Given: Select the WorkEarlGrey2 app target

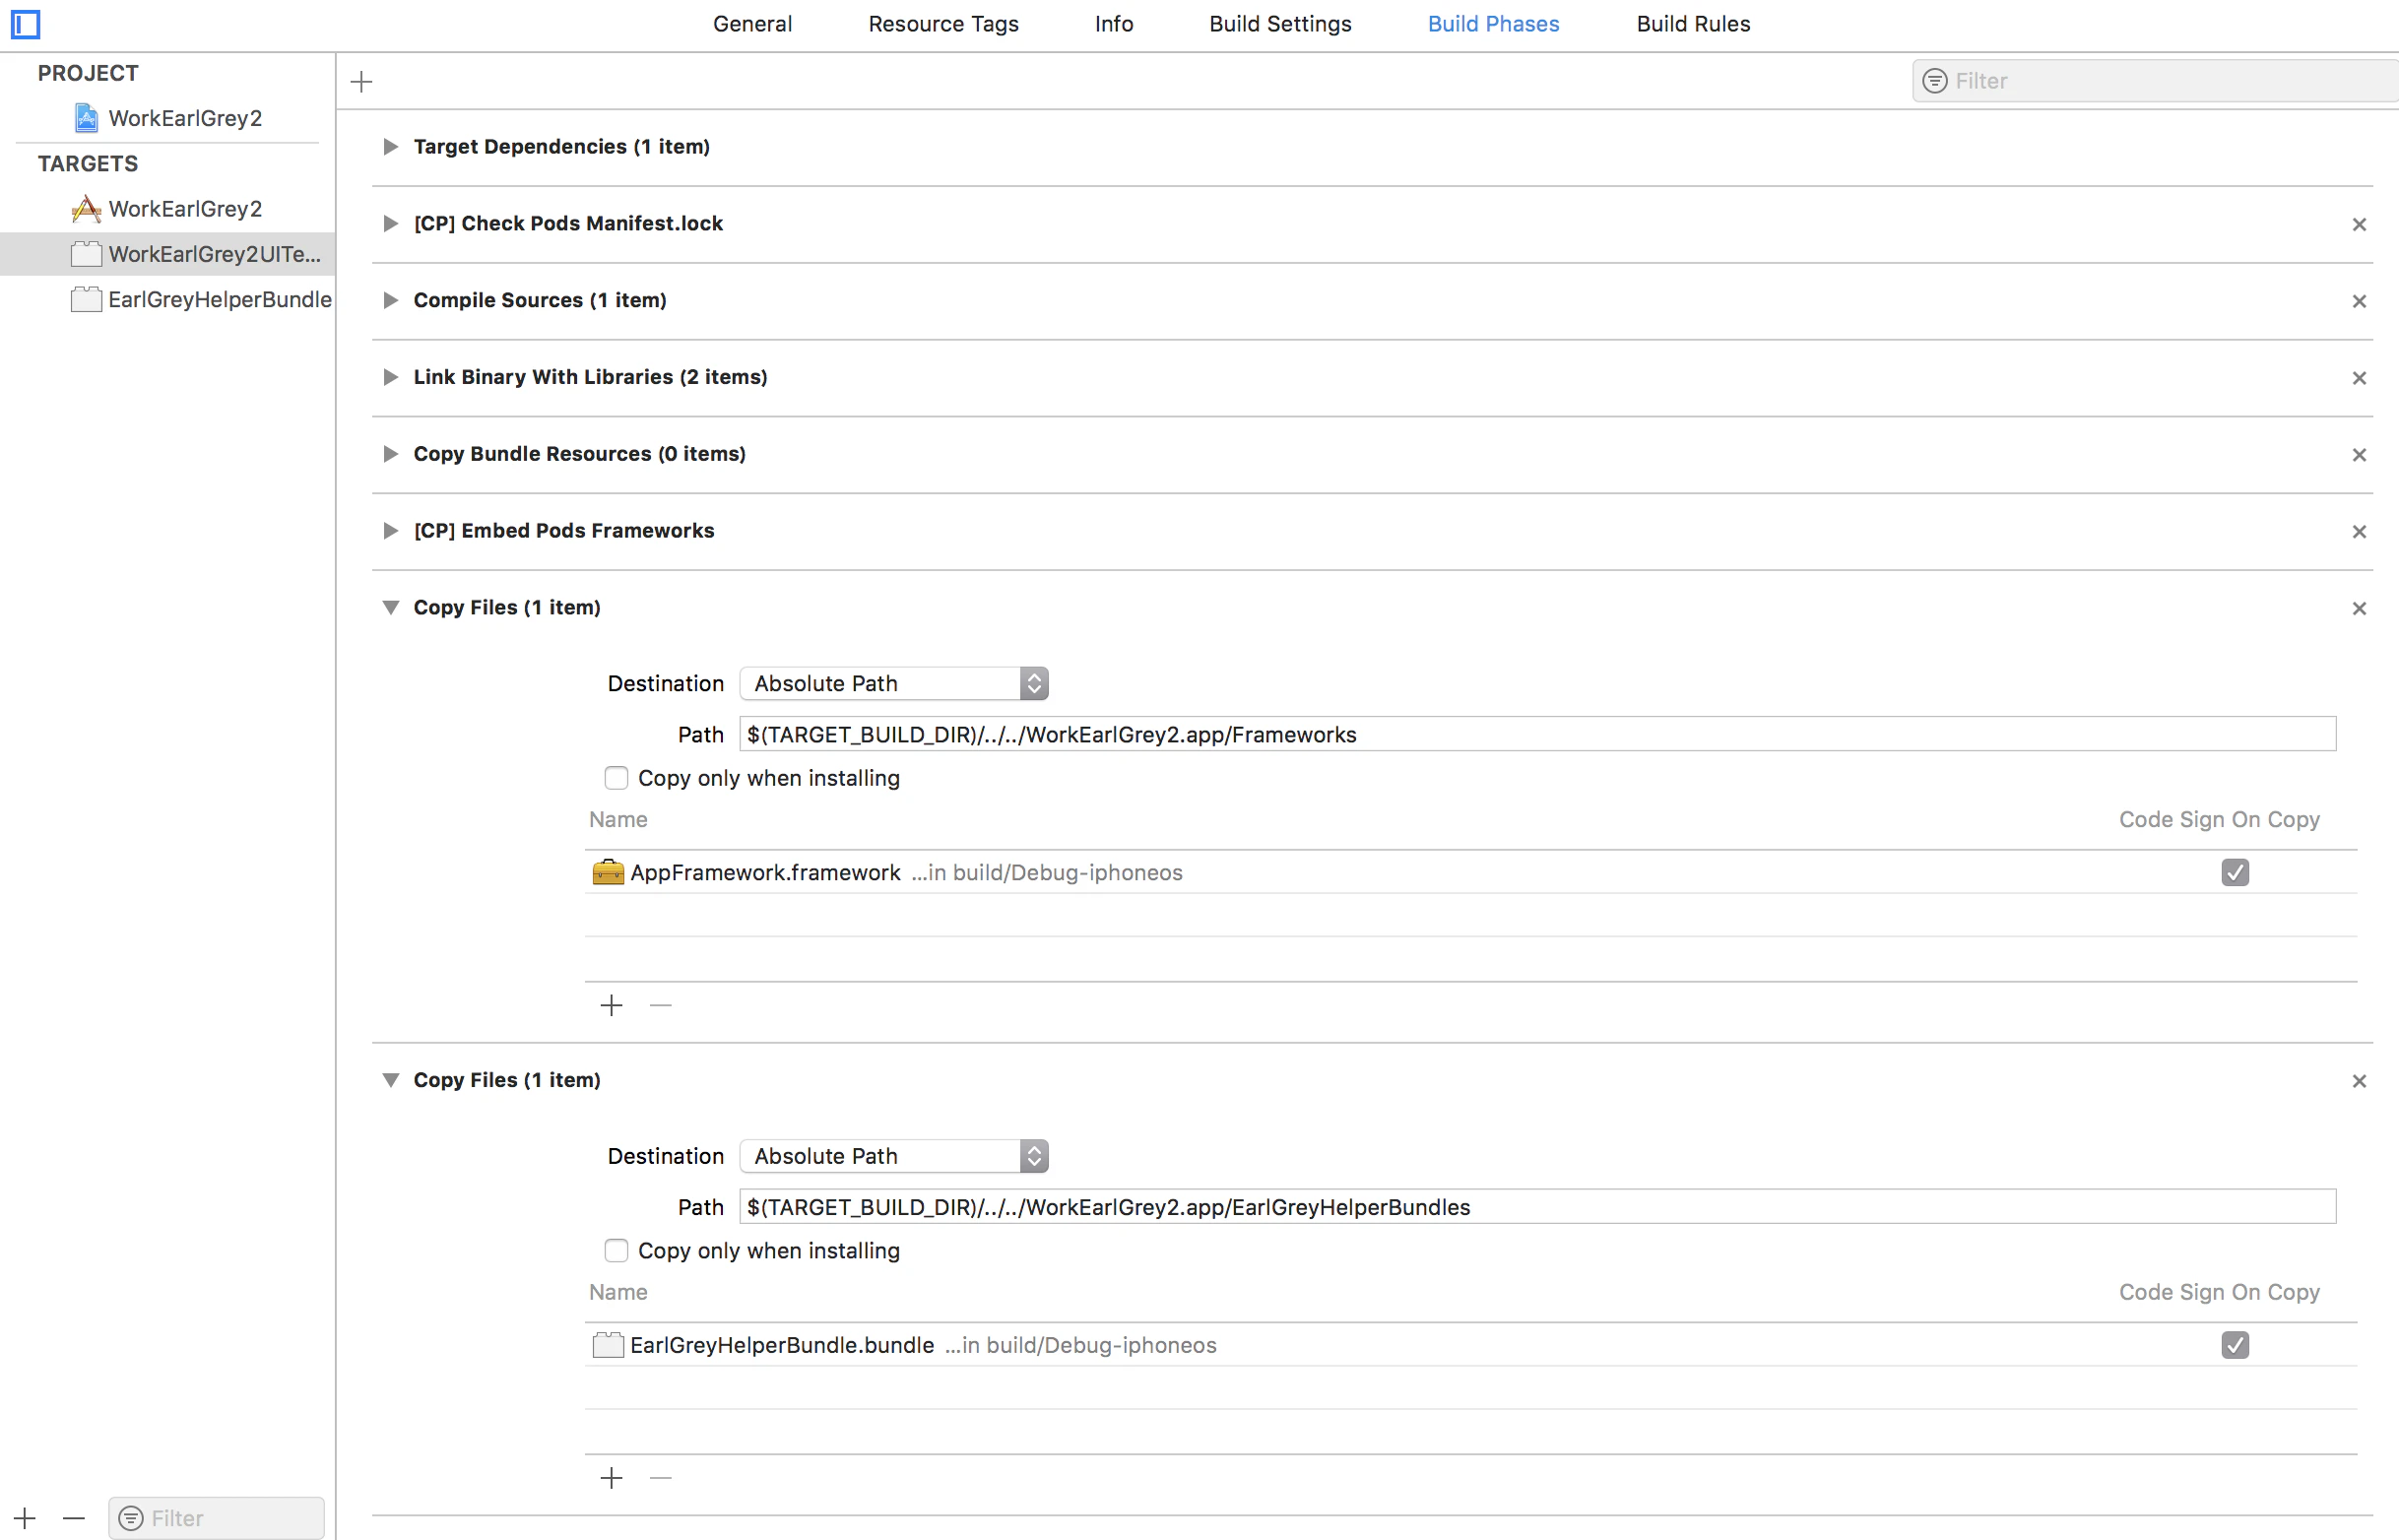Looking at the screenshot, I should [x=167, y=209].
